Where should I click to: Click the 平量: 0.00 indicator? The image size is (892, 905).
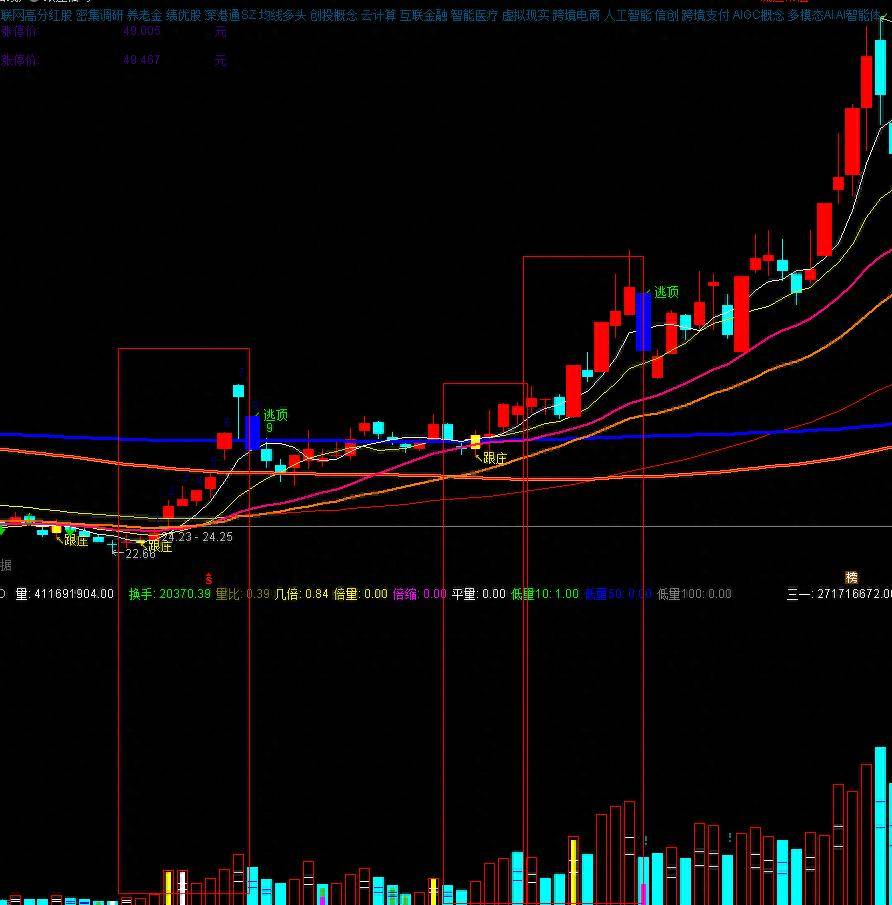tap(479, 594)
